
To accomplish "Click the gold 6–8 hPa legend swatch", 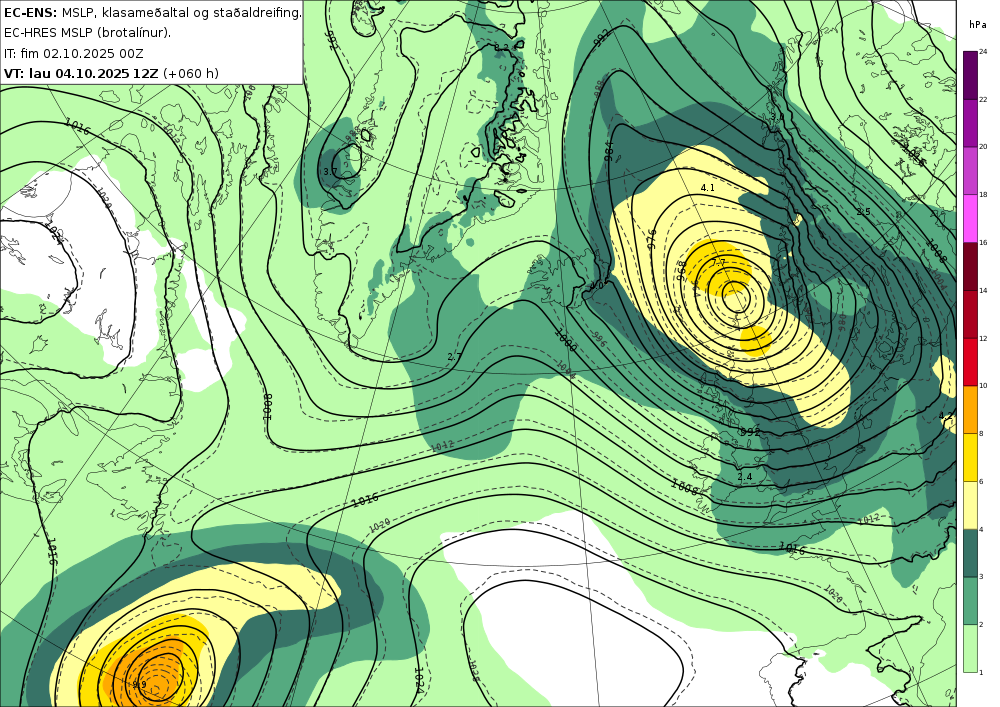I will tap(969, 458).
